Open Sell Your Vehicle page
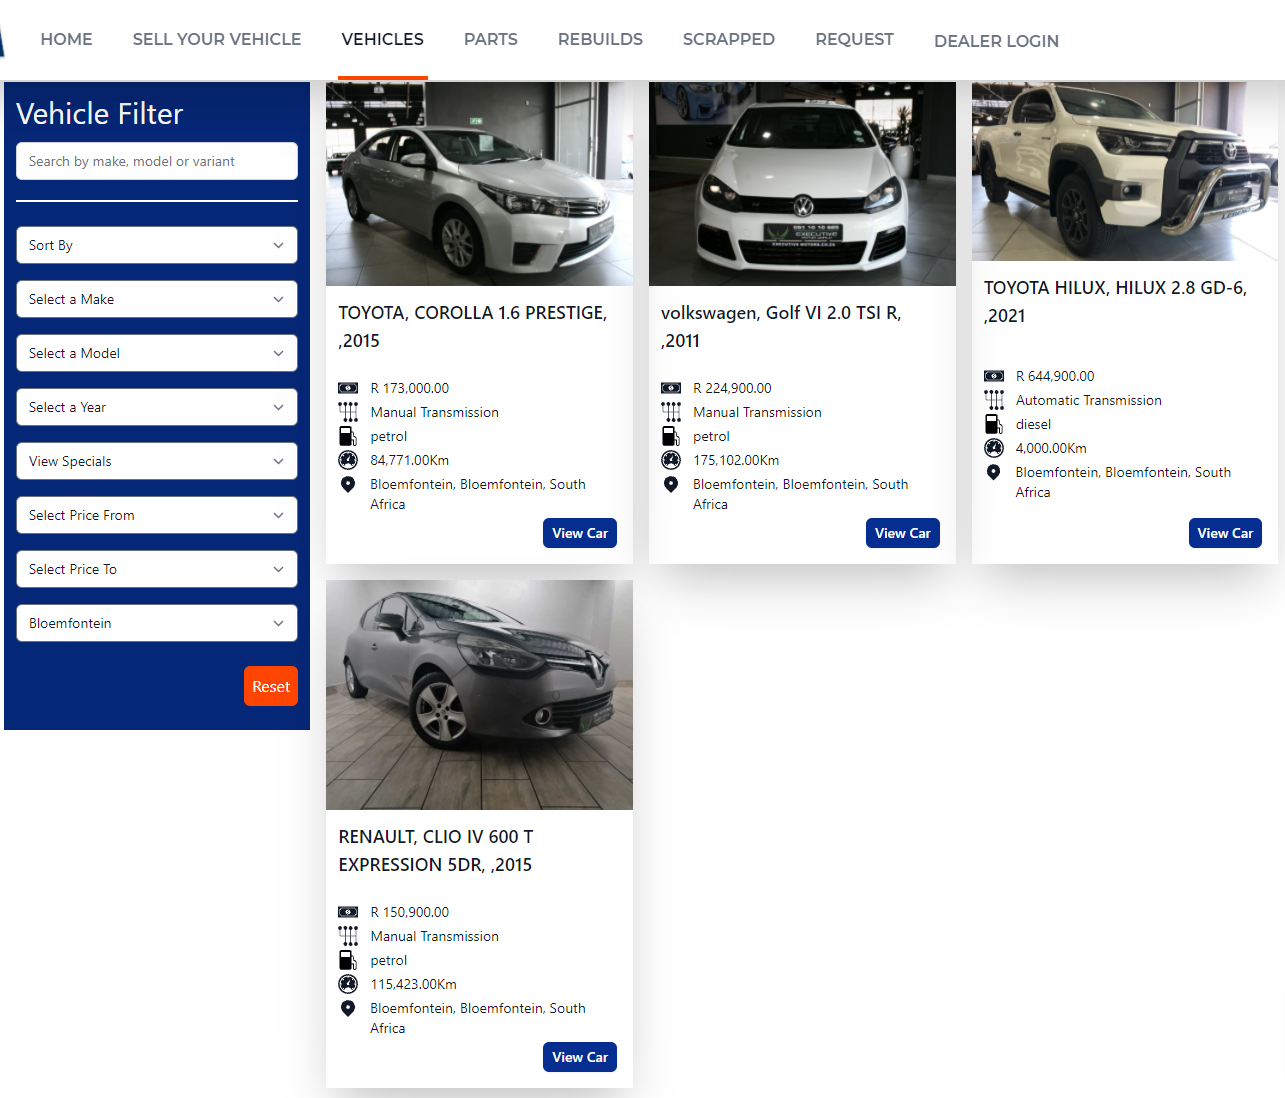Image resolution: width=1285 pixels, height=1098 pixels. [x=217, y=39]
